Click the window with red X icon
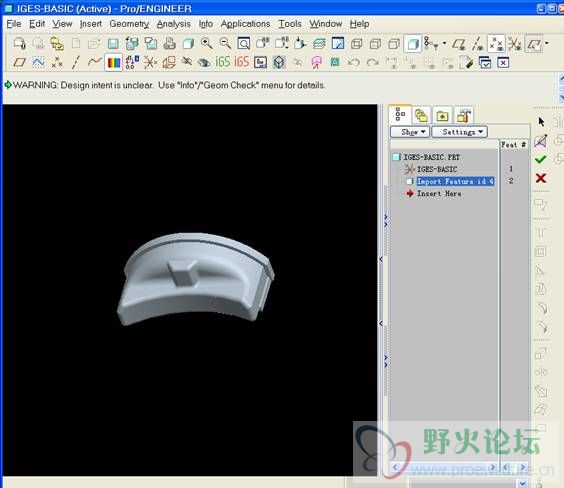 coord(503,63)
